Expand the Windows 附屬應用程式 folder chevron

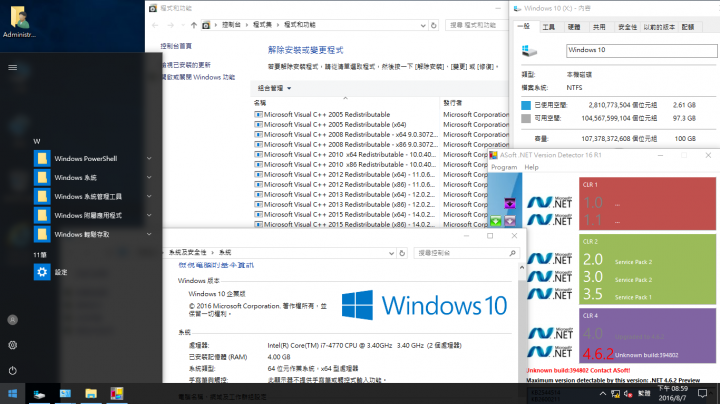(x=149, y=215)
